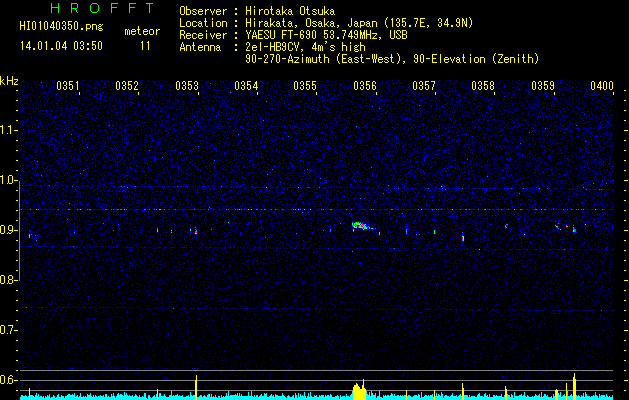Click the 1.1 kHz axis label
Image resolution: width=629 pixels, height=400 pixels.
click(x=8, y=130)
